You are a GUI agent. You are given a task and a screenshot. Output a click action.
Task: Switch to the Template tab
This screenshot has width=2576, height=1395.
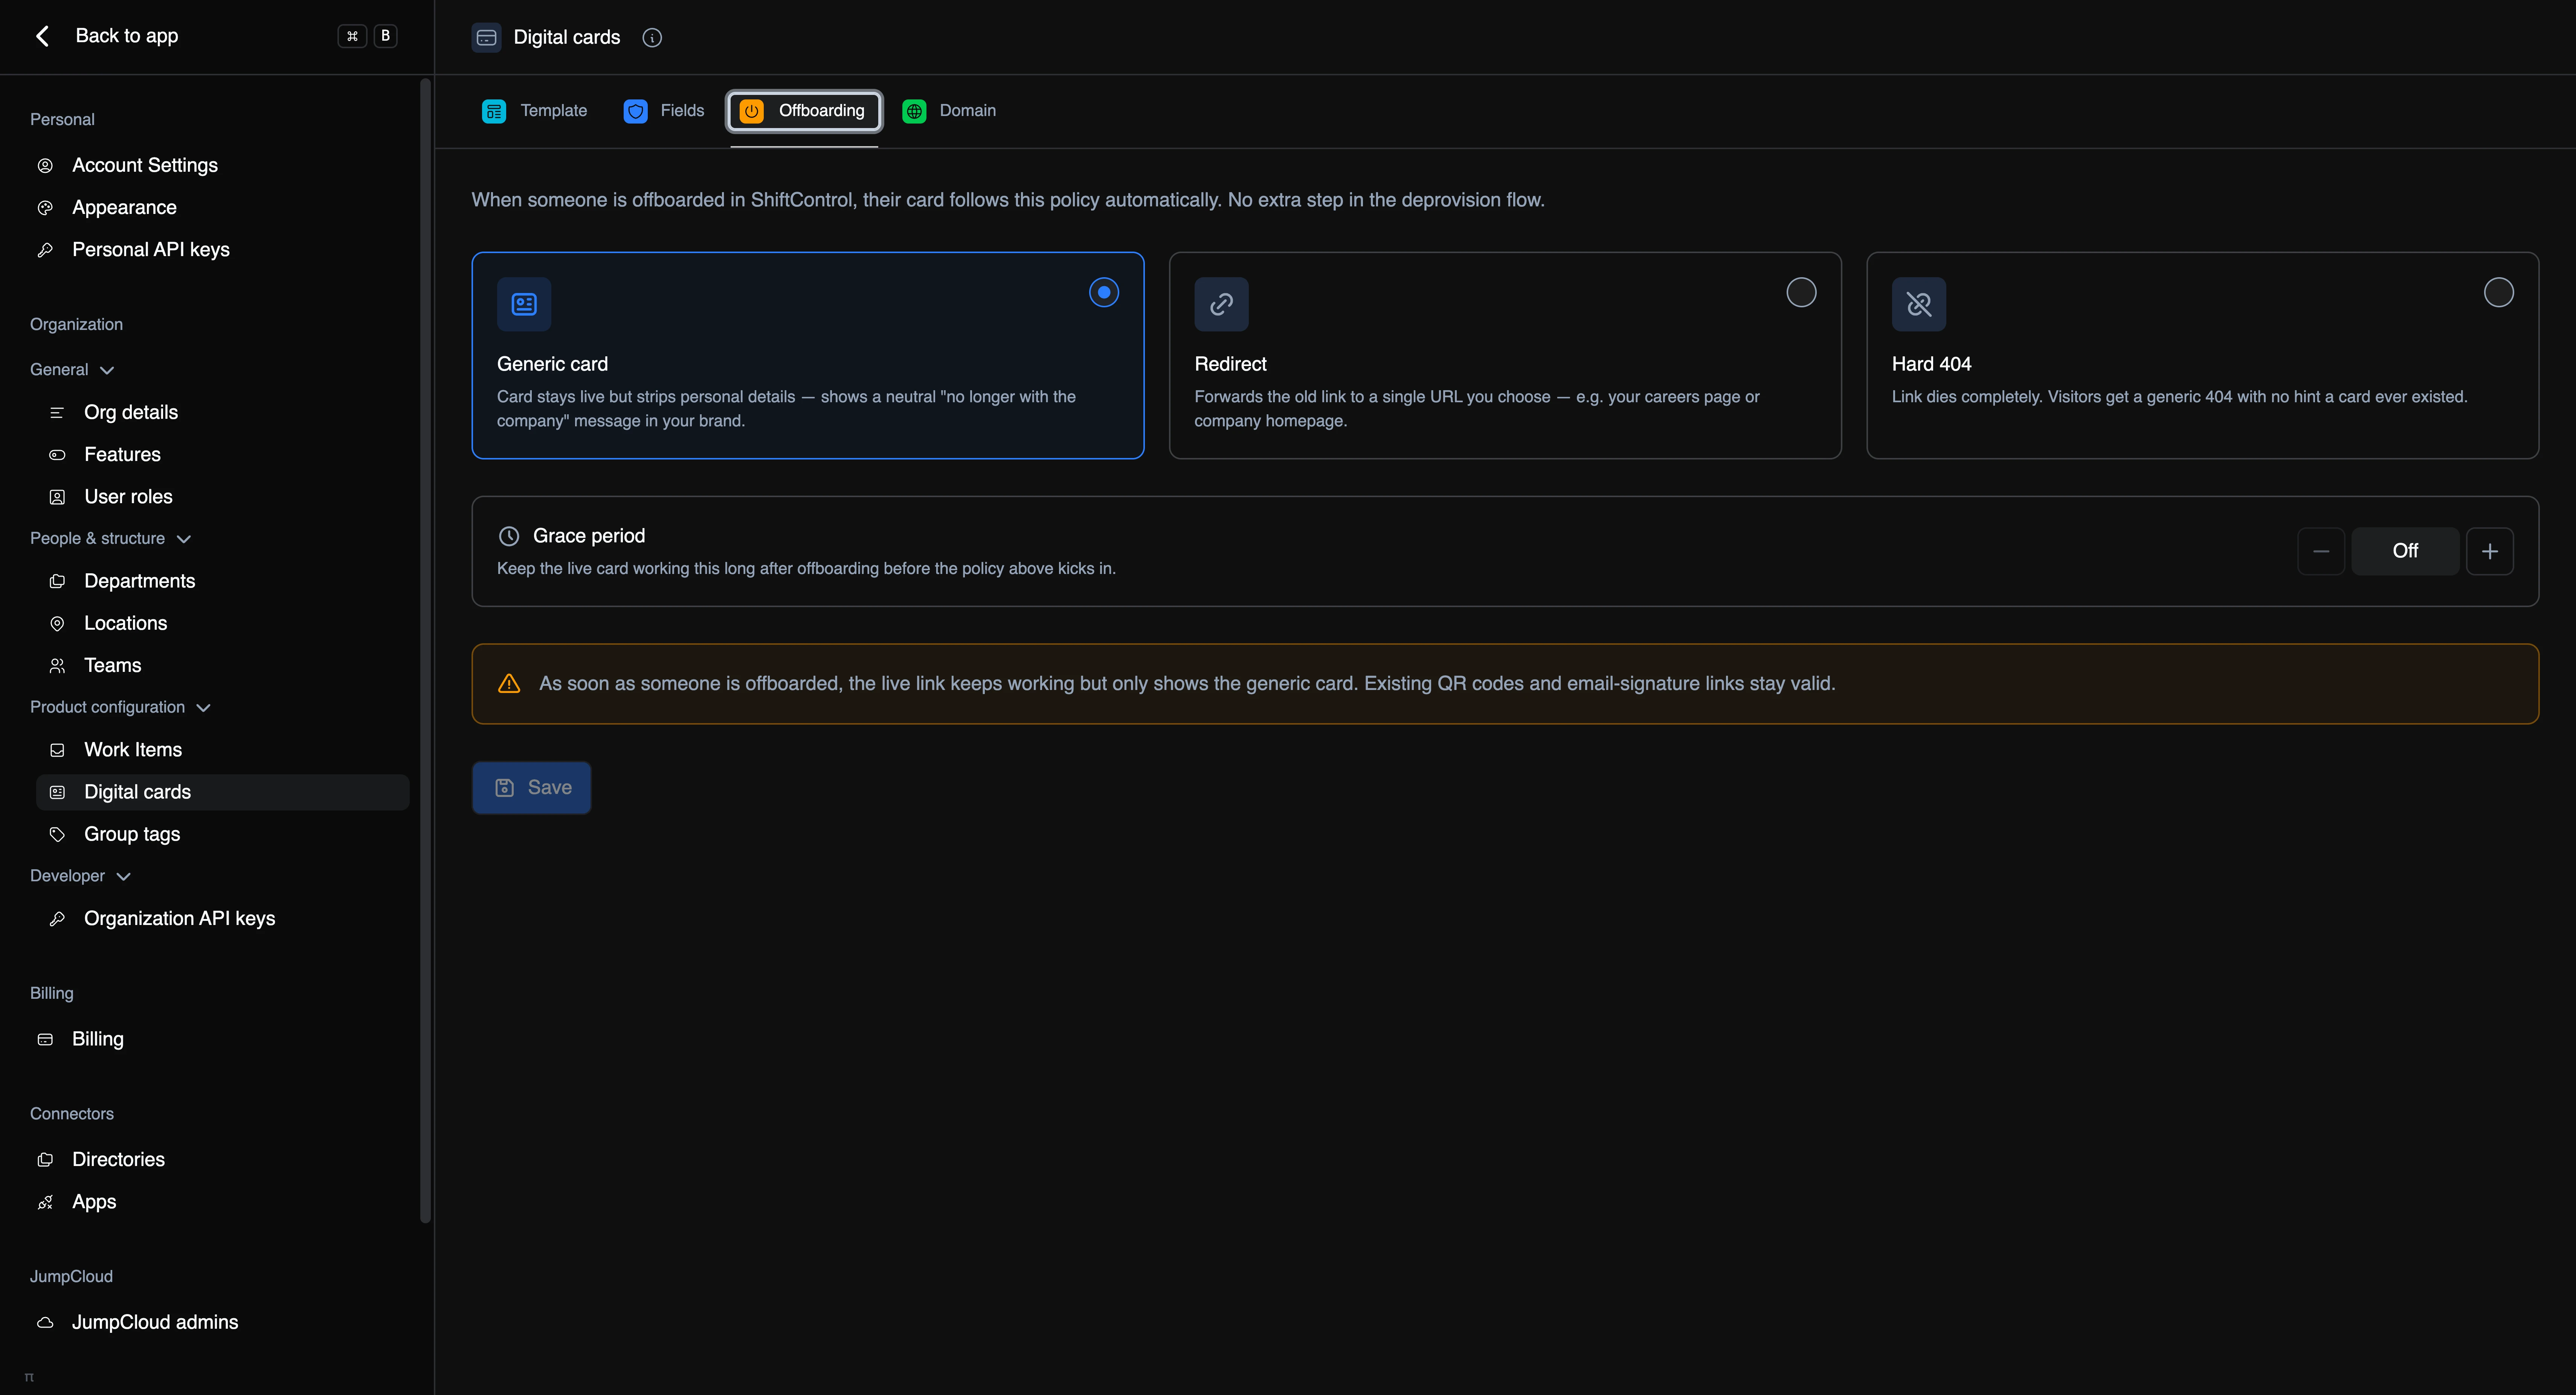(535, 111)
